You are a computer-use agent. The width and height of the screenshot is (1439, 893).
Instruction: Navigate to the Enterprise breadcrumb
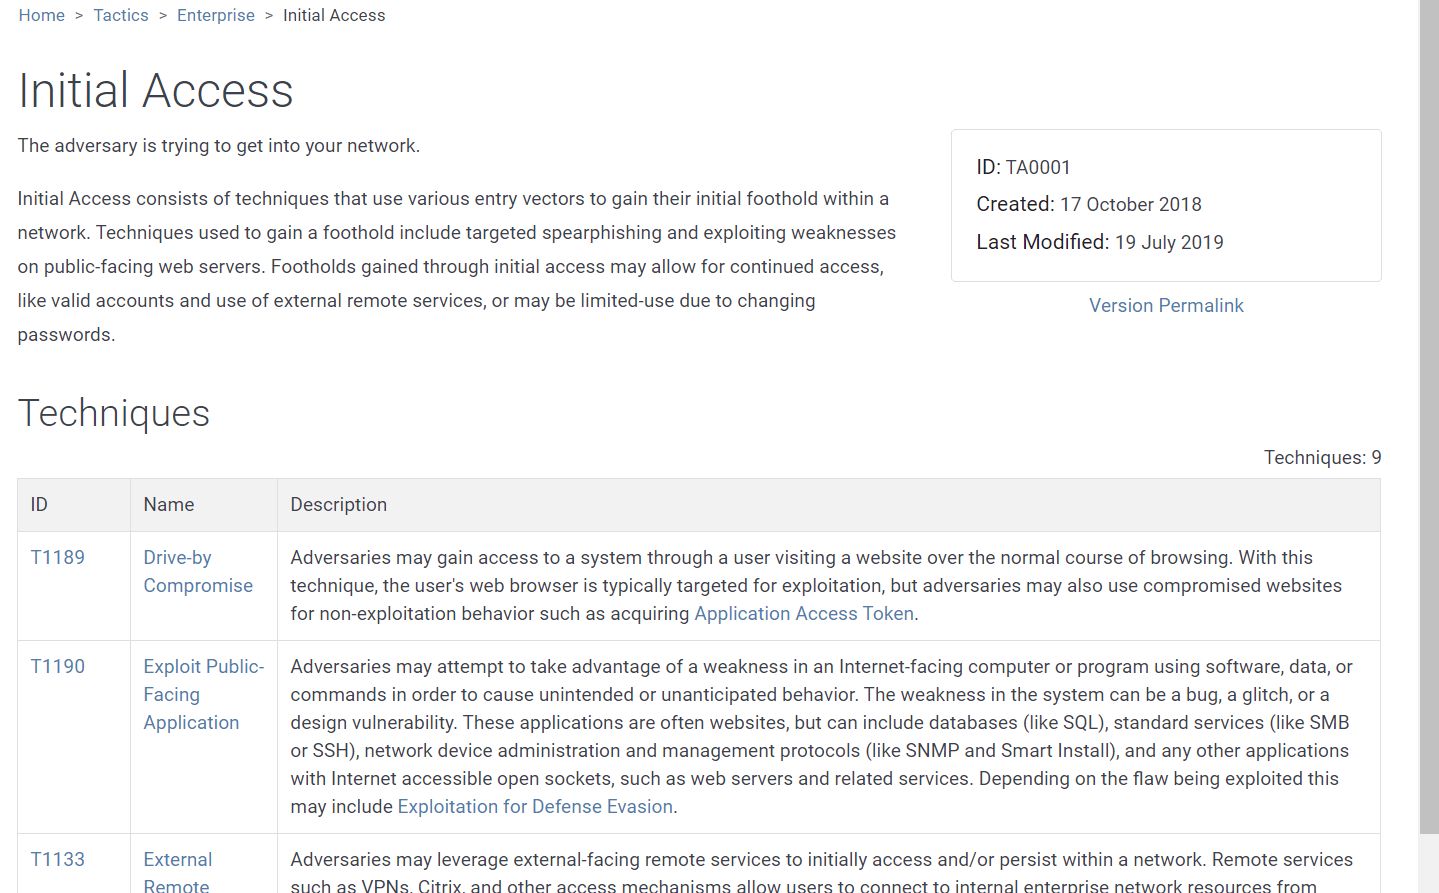tap(216, 15)
